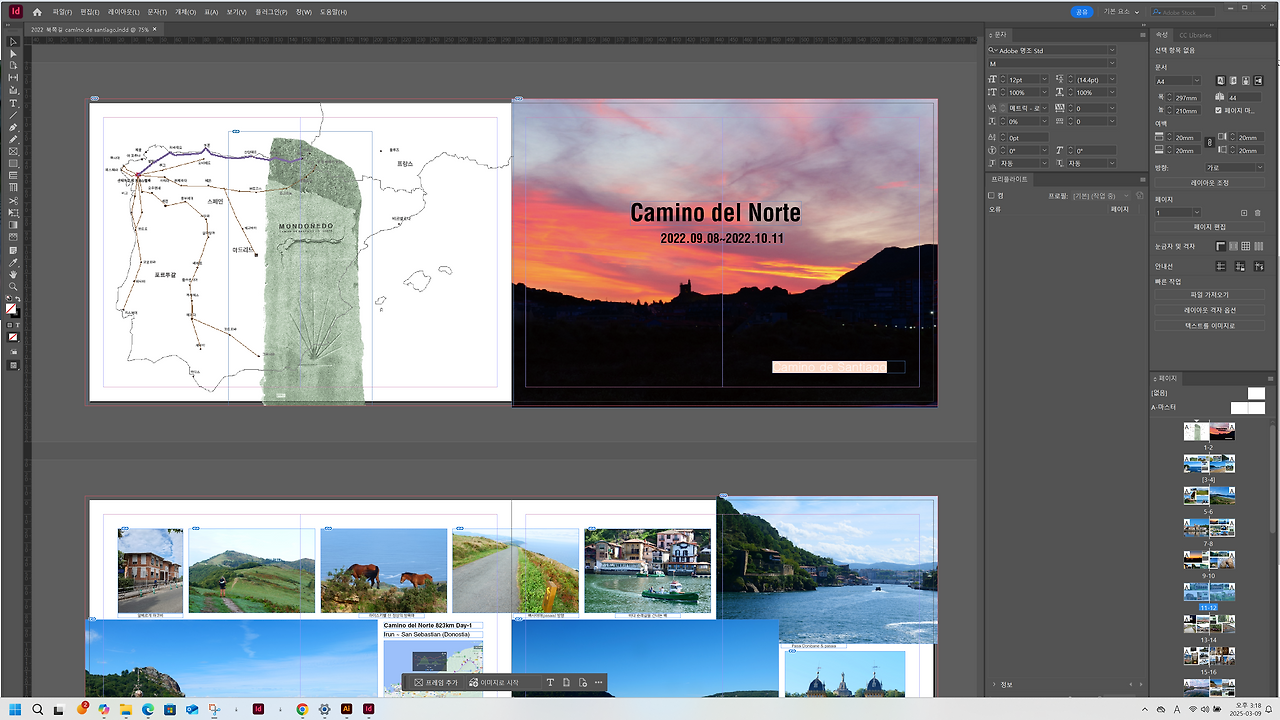Screen dimensions: 1280x720
Task: Select the Direct Selection tool
Action: click(x=13, y=54)
